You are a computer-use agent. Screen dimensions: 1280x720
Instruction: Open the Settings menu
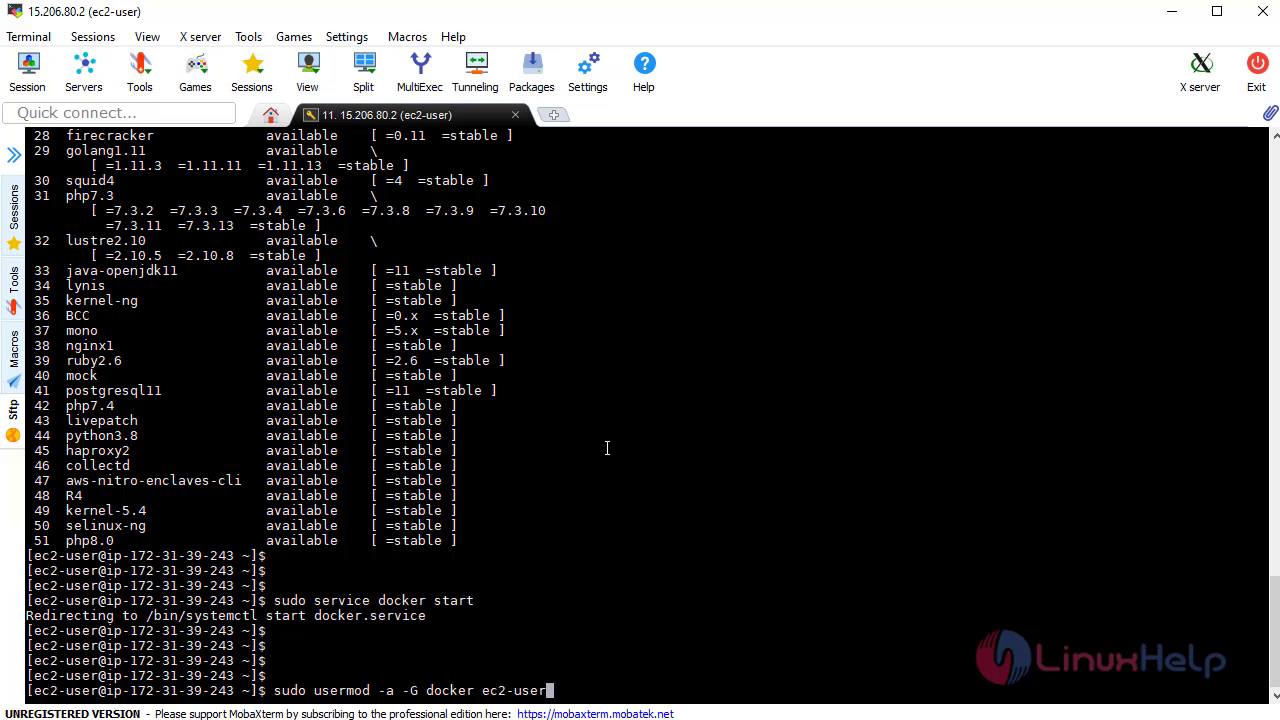point(347,36)
